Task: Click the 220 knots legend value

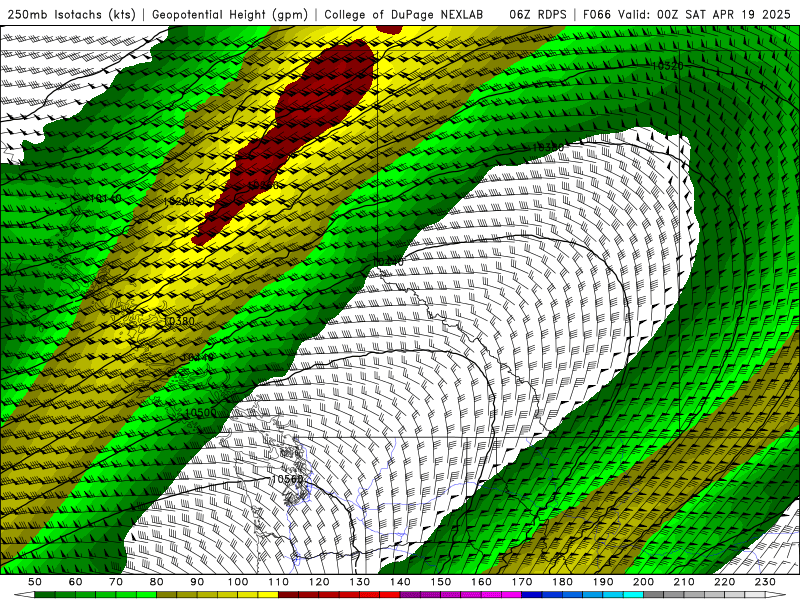Action: point(724,582)
